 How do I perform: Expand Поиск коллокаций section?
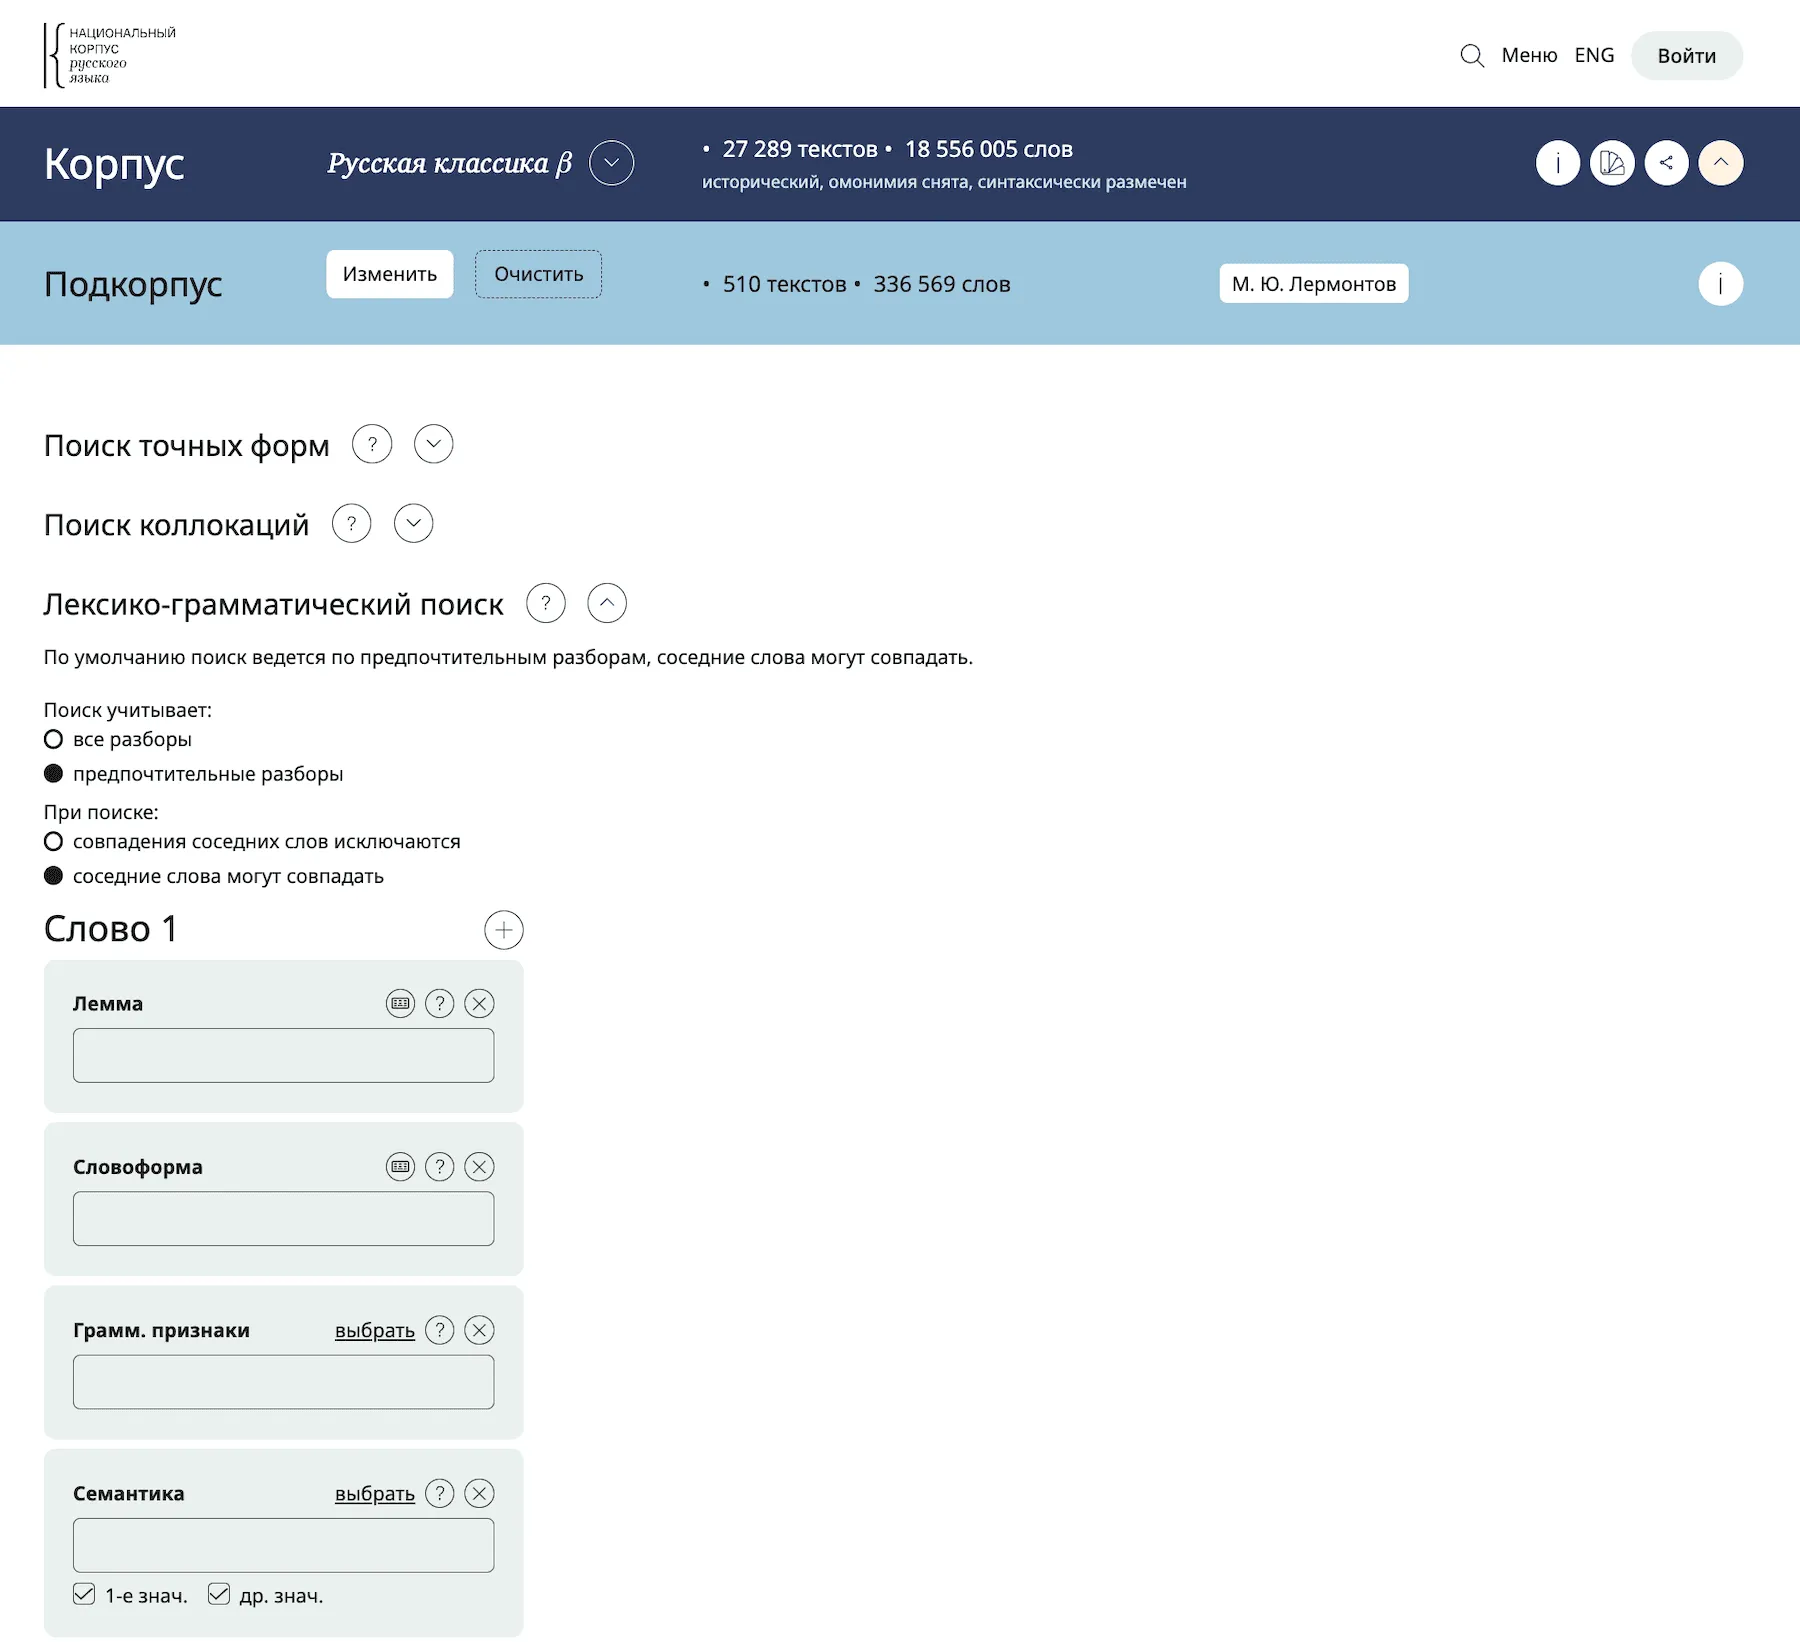tap(413, 523)
